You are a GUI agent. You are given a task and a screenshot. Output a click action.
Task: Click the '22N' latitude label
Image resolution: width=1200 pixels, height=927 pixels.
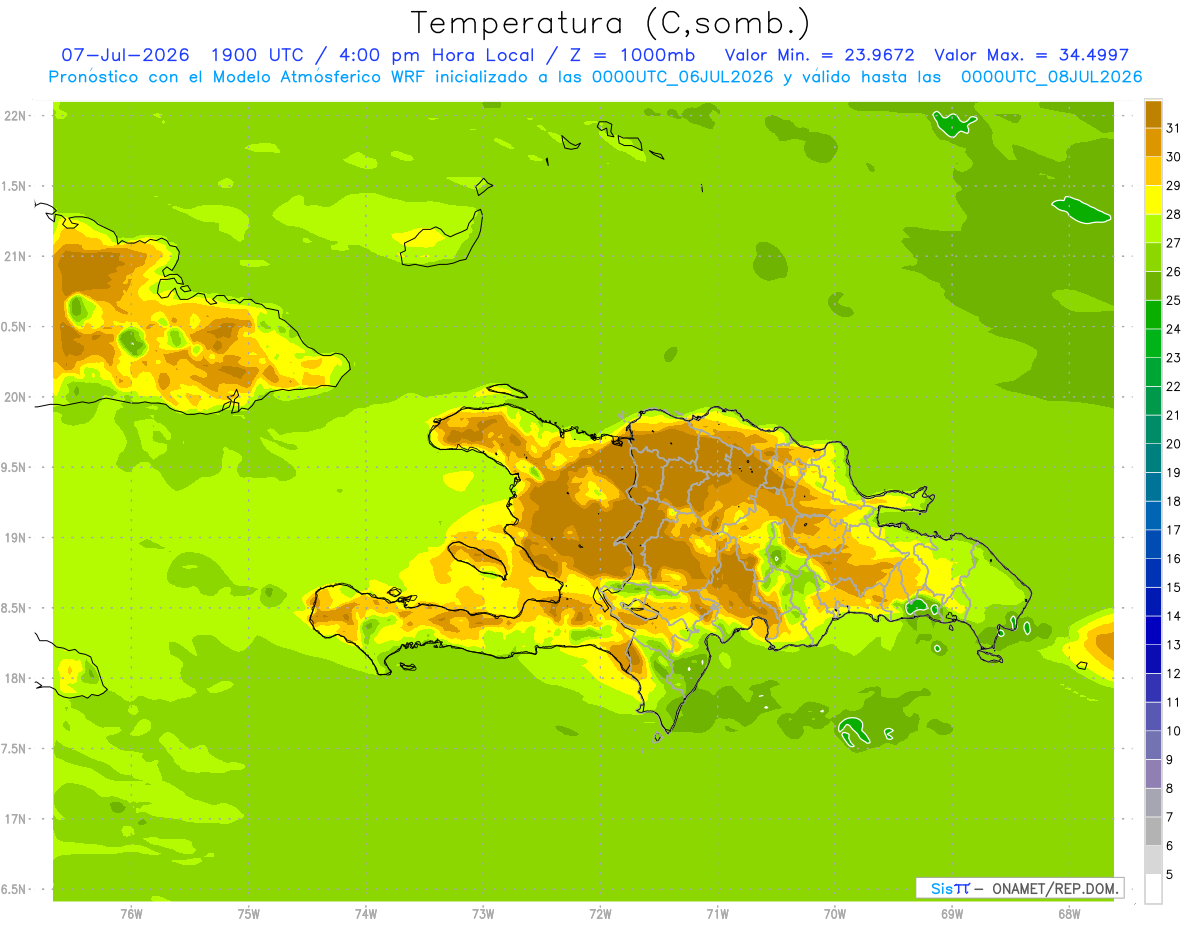(x=17, y=115)
